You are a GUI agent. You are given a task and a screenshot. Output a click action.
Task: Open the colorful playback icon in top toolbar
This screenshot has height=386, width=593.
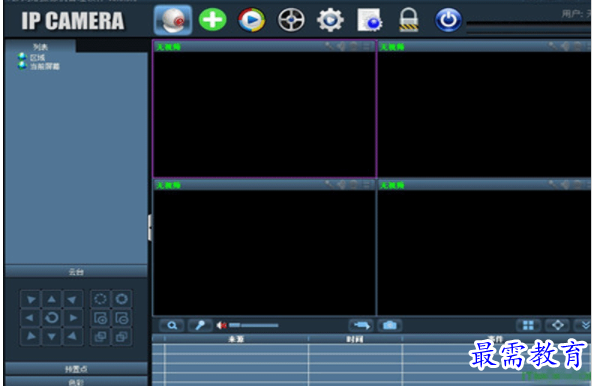point(251,20)
